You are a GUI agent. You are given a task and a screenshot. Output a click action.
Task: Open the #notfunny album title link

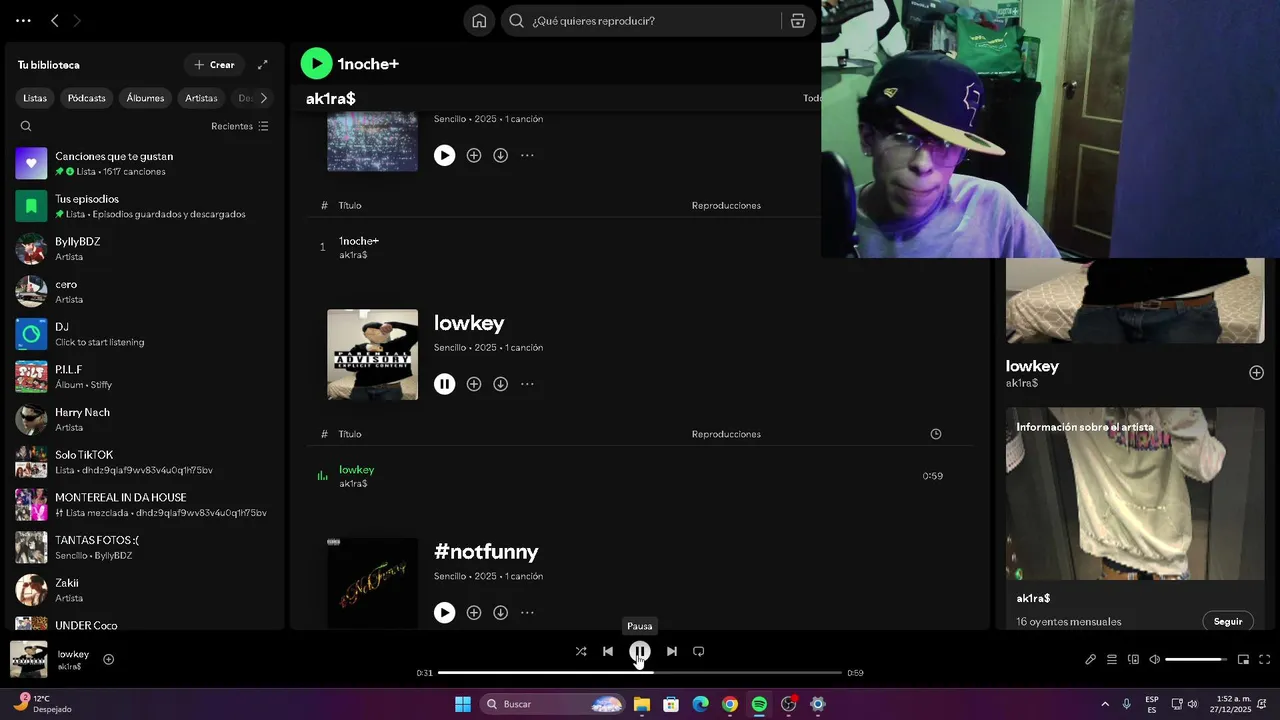[486, 552]
